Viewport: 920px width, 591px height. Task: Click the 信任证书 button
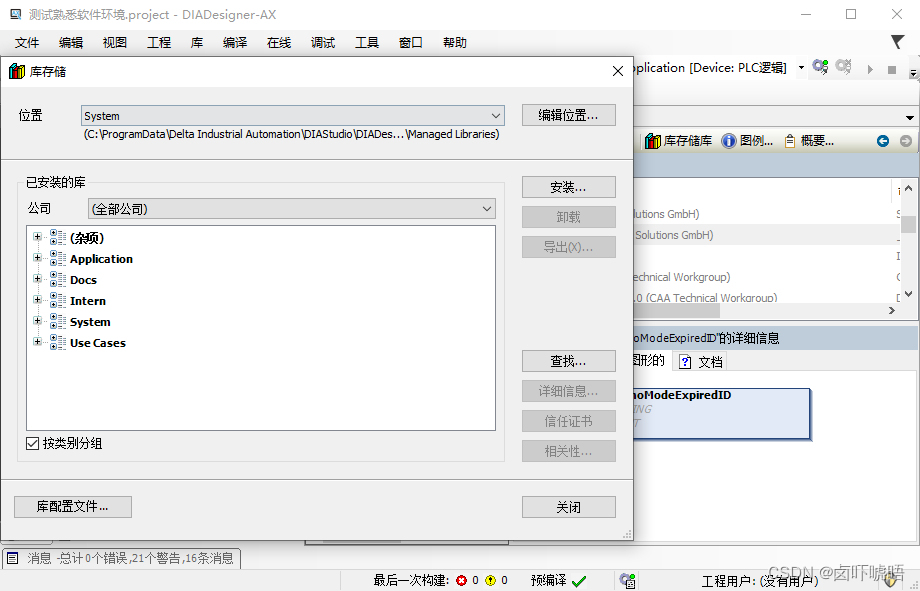coord(569,421)
